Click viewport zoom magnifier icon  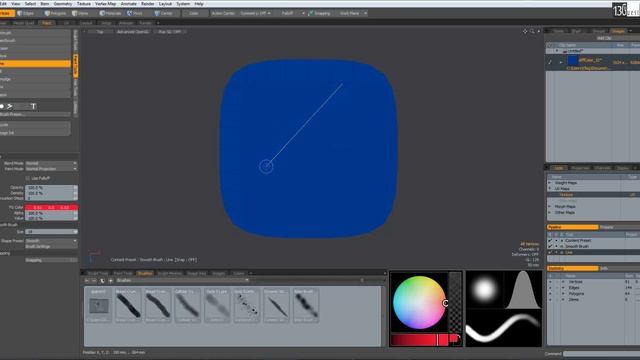point(532,31)
